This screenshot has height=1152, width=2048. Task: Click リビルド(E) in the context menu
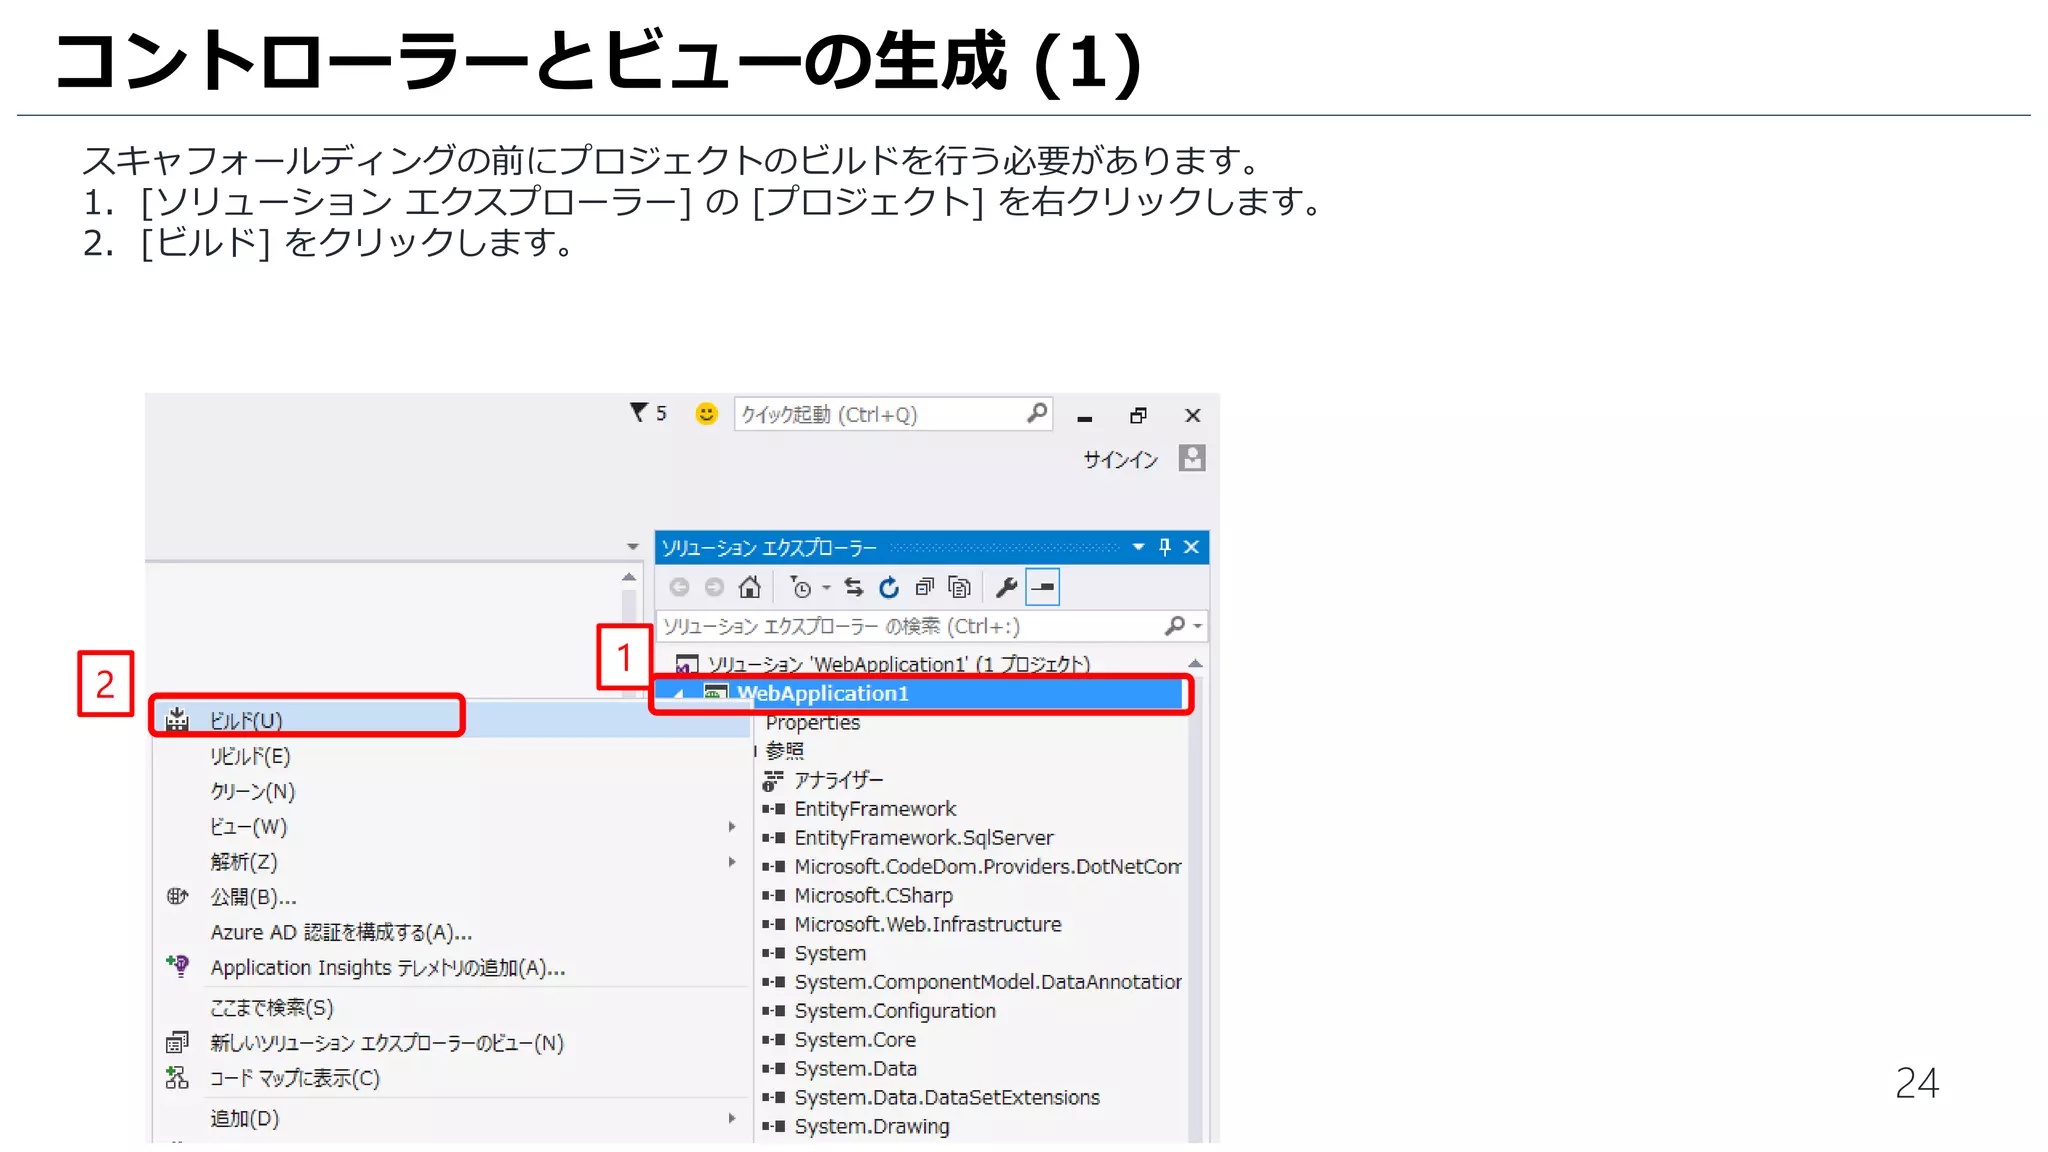[250, 756]
